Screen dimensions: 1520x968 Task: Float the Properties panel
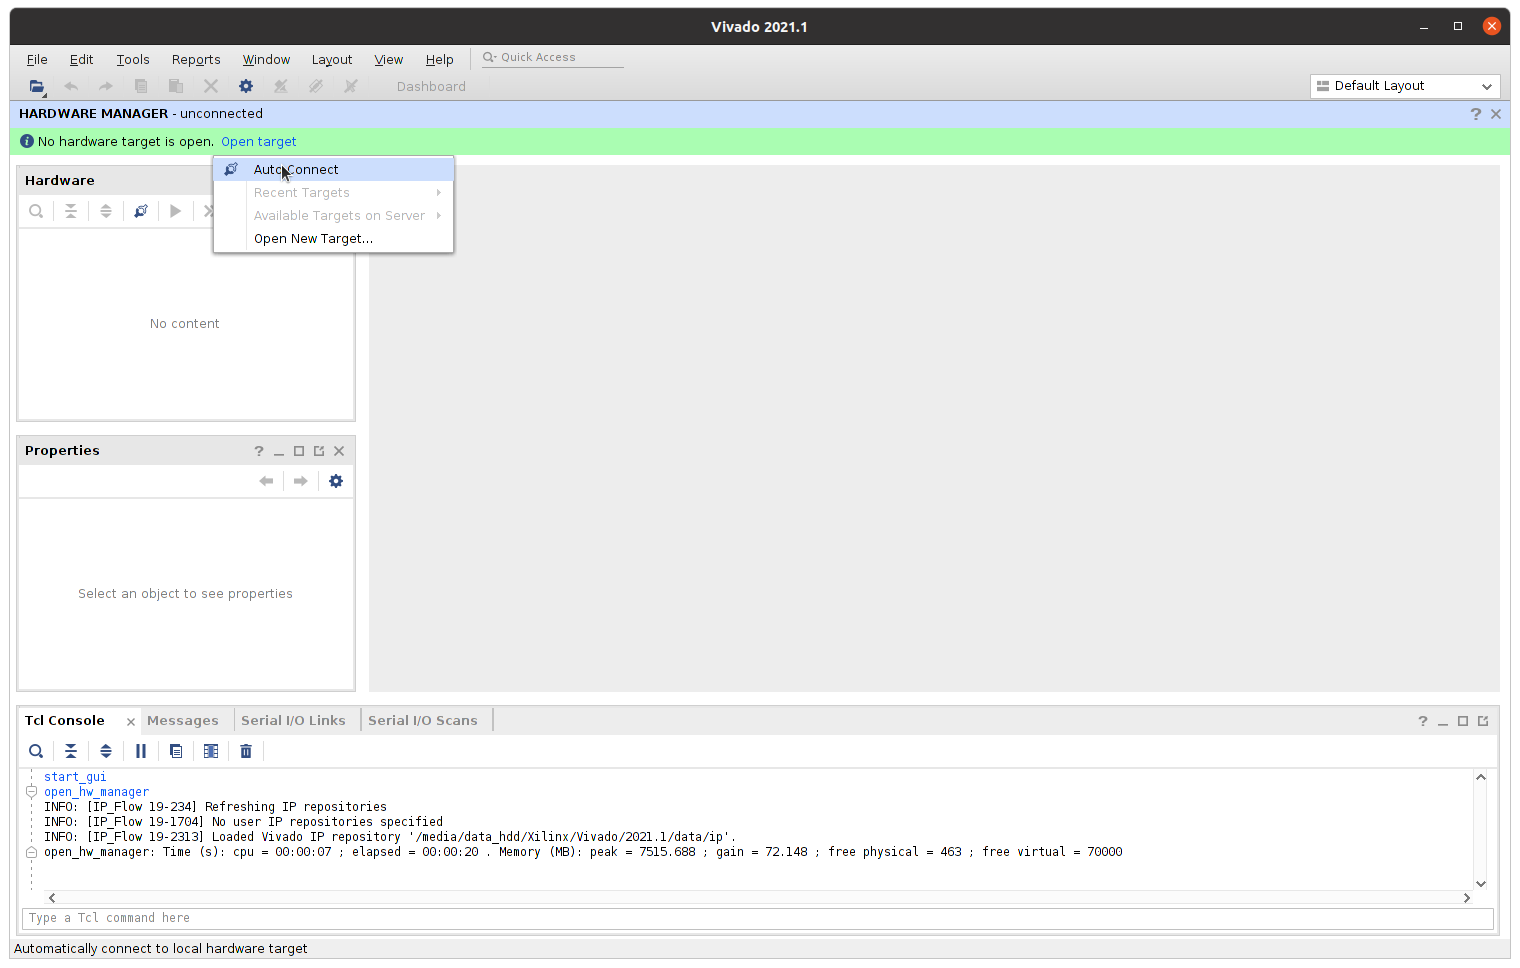coord(319,451)
